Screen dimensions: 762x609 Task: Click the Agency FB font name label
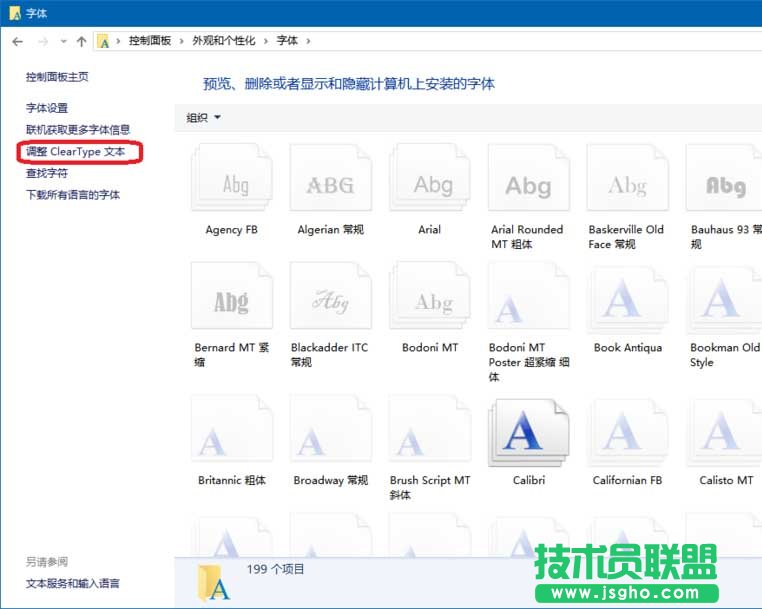[x=231, y=230]
